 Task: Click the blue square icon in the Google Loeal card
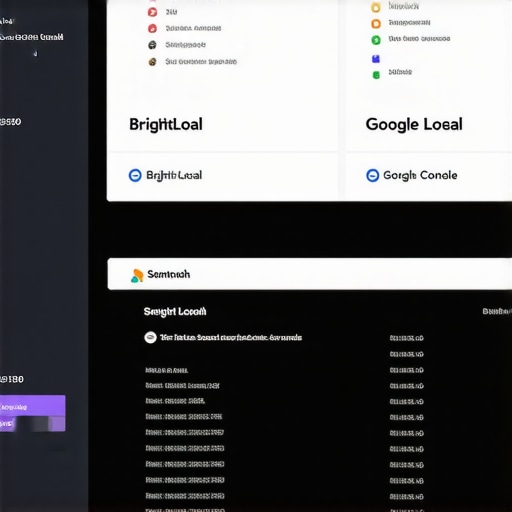[376, 59]
